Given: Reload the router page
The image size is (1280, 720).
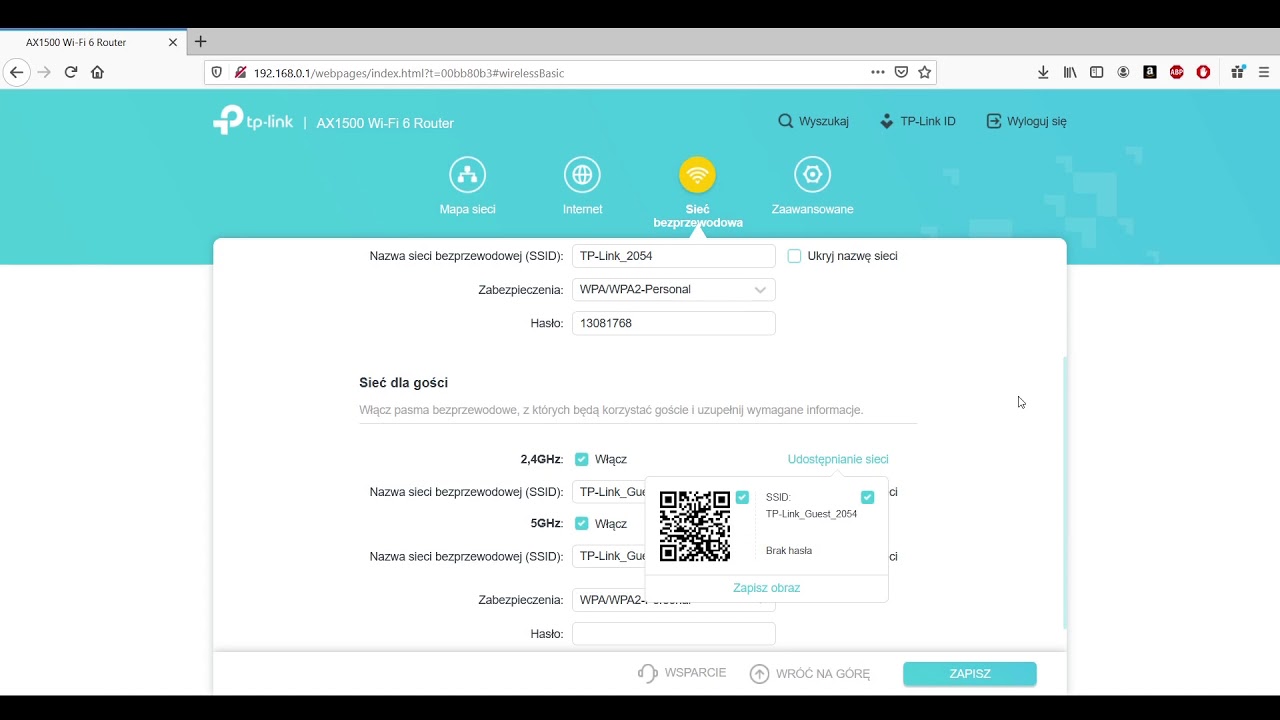Looking at the screenshot, I should 71,72.
